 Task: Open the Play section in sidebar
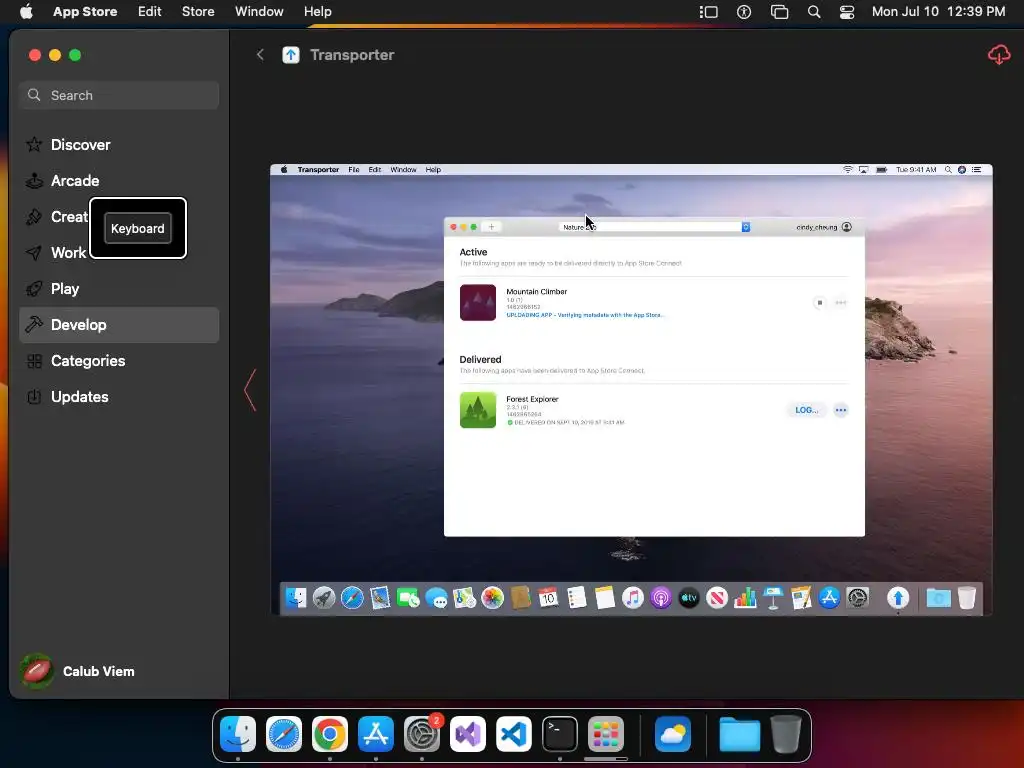pos(119,289)
